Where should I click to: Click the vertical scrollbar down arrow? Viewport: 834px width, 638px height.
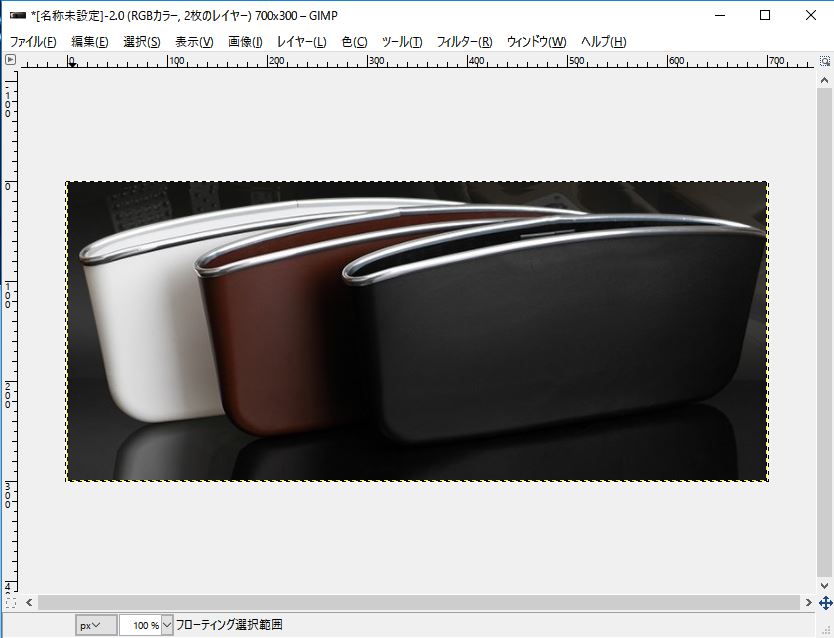point(824,586)
